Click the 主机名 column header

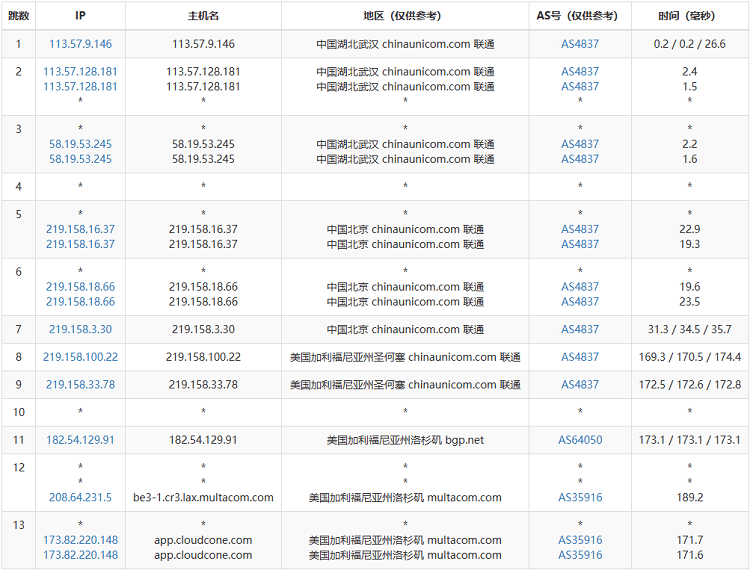pyautogui.click(x=203, y=16)
